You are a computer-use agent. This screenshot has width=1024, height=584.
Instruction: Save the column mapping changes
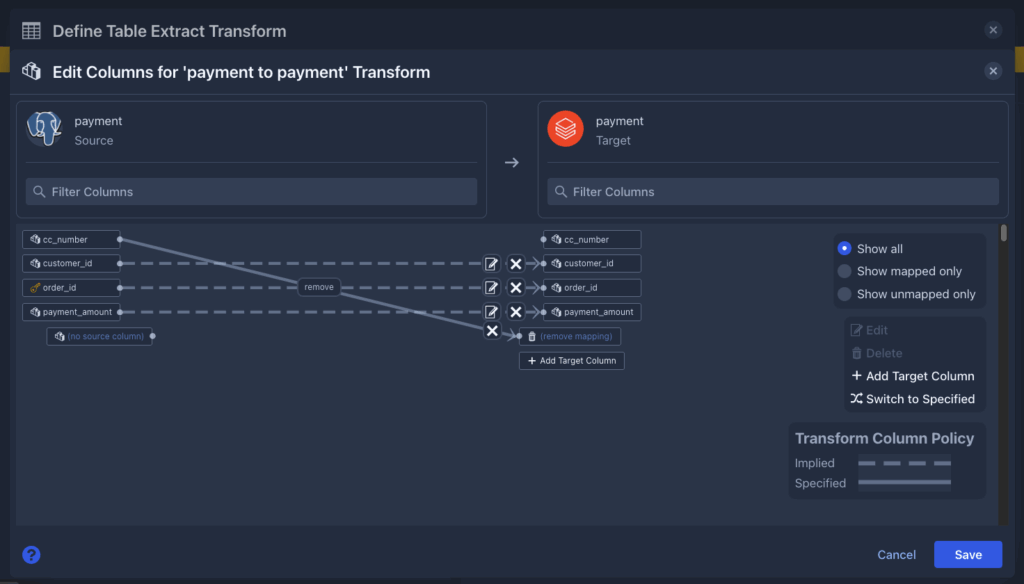click(968, 555)
